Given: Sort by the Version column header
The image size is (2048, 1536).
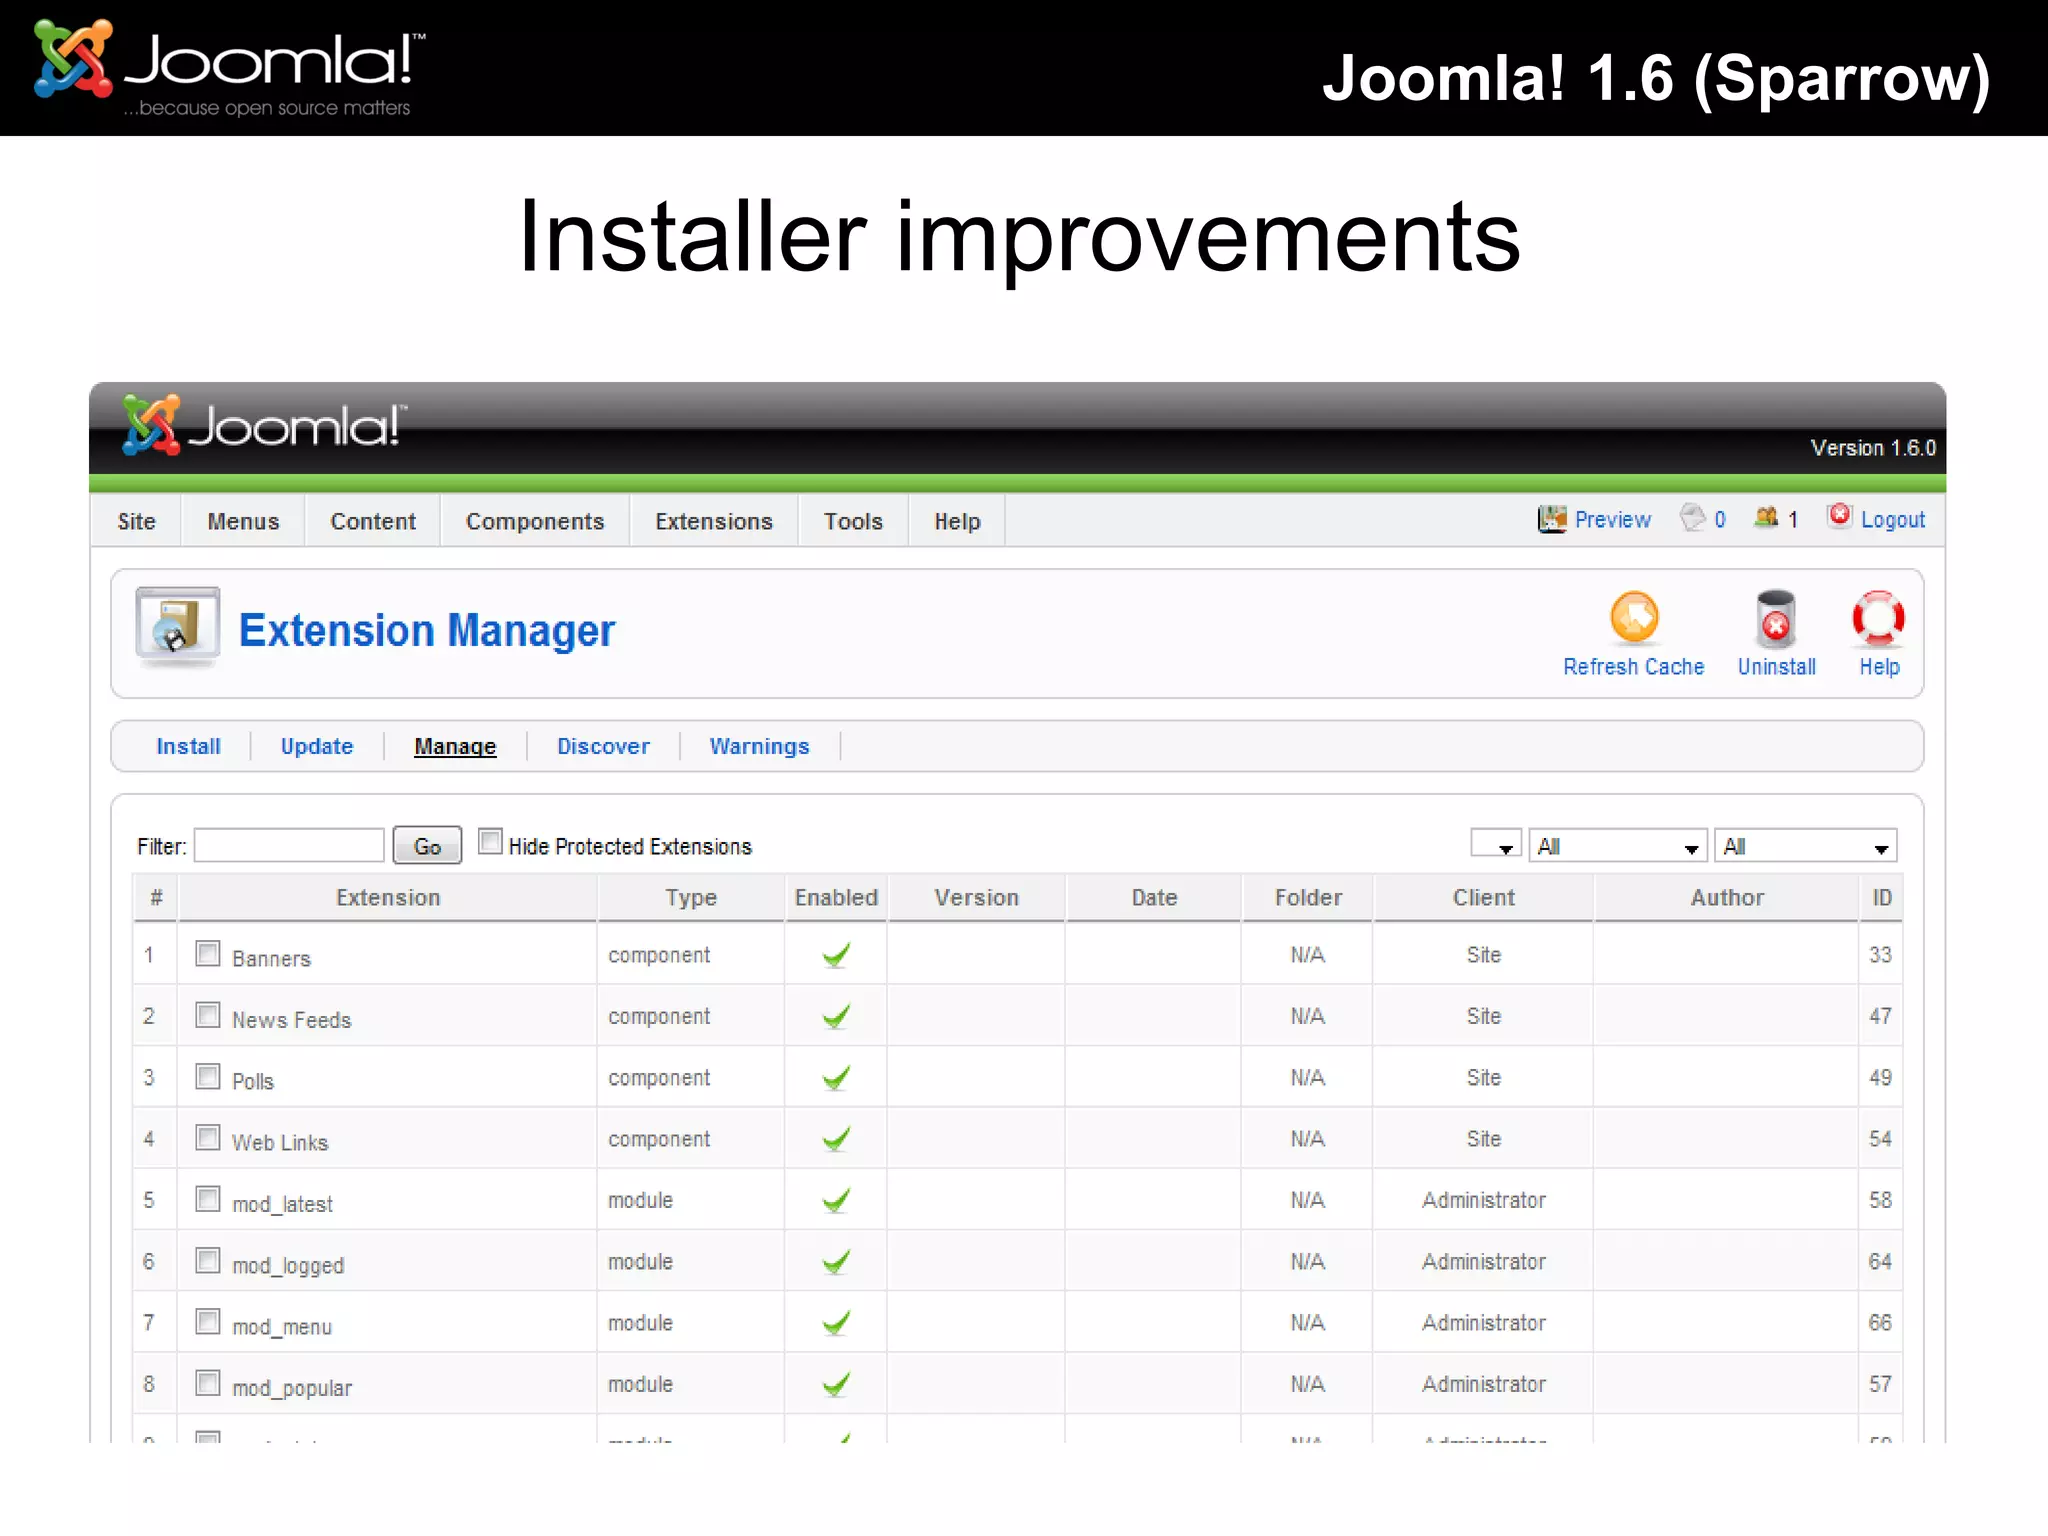Looking at the screenshot, I should point(976,897).
